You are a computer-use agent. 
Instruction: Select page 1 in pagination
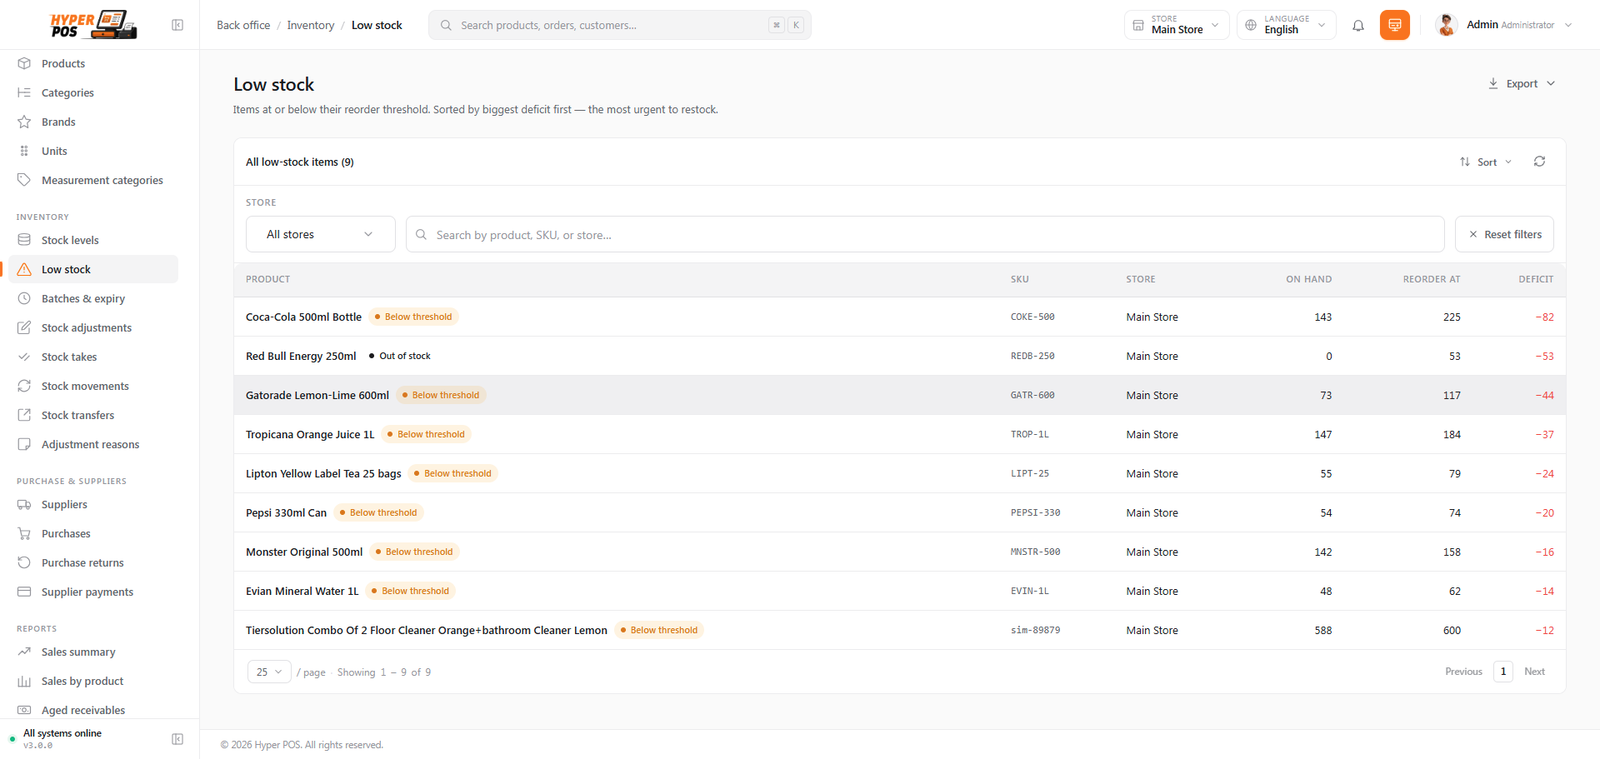pos(1503,672)
